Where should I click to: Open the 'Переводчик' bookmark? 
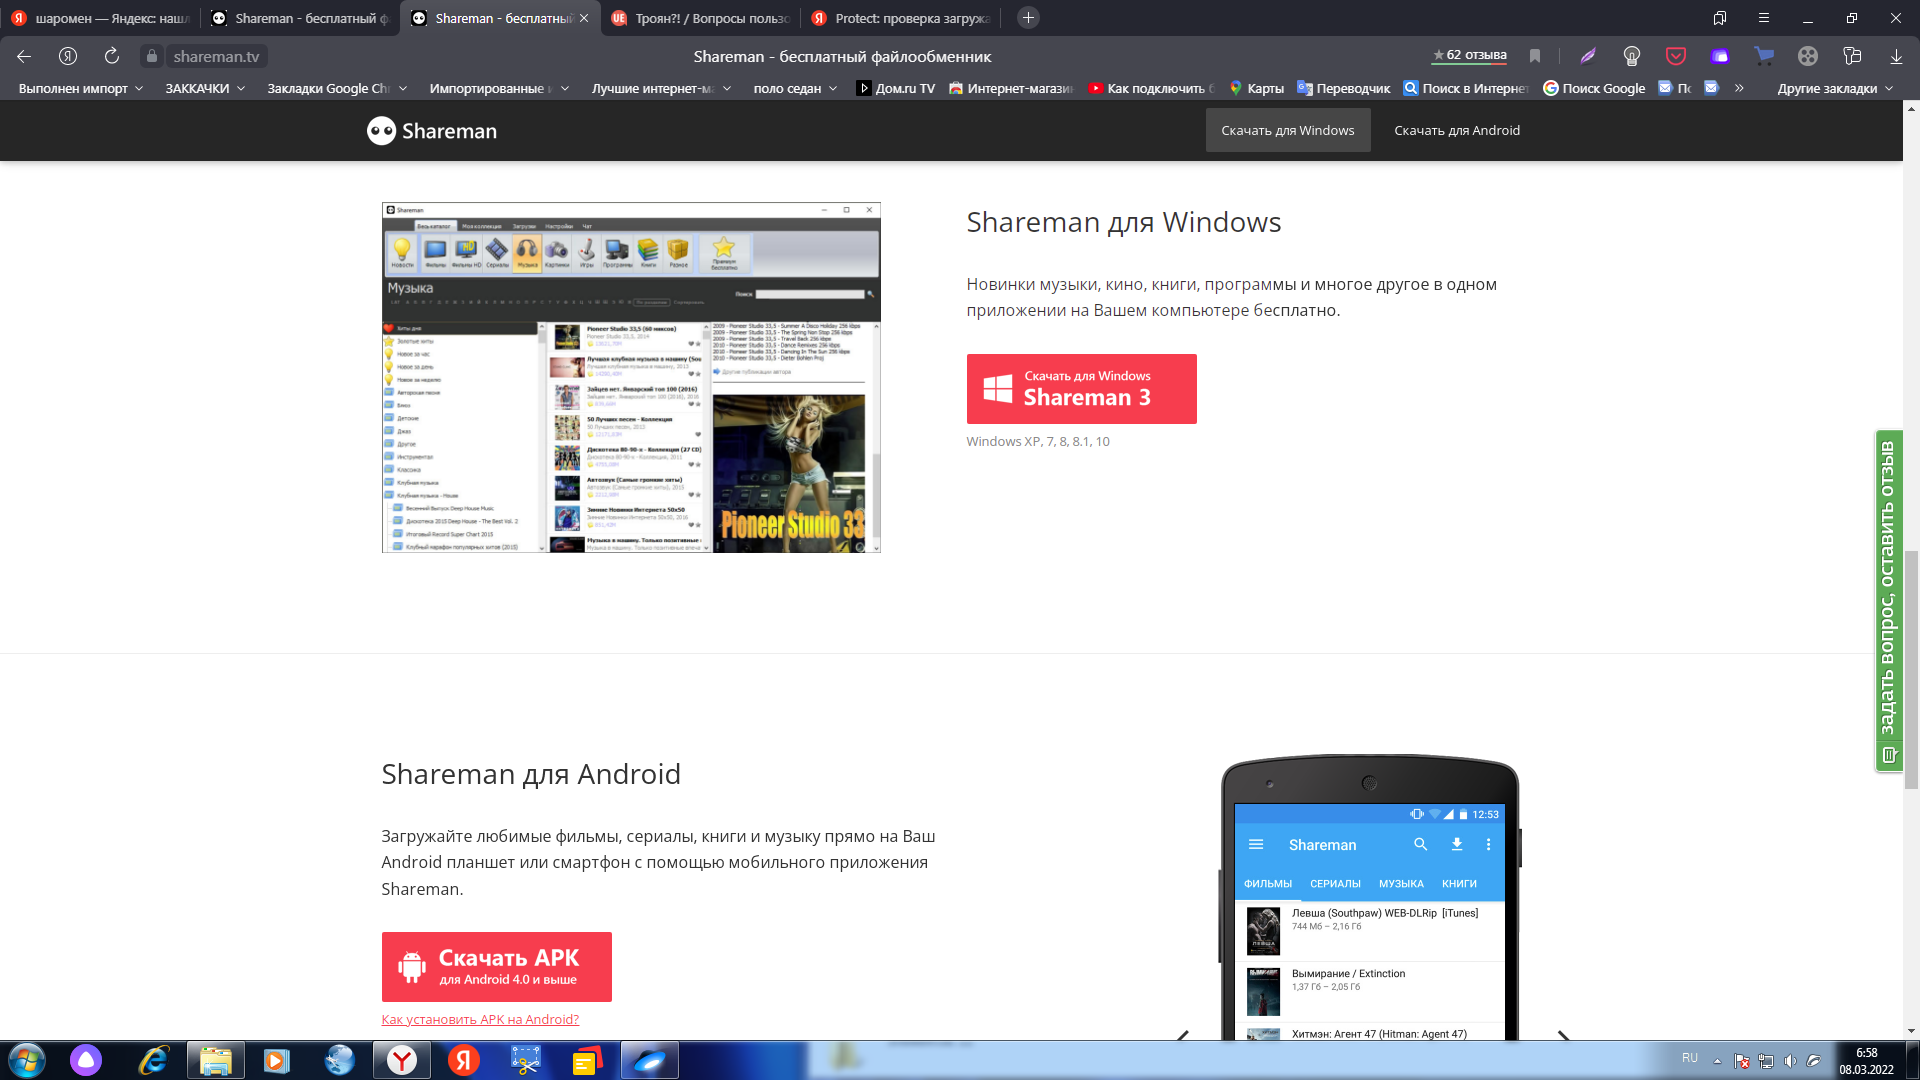click(1343, 88)
